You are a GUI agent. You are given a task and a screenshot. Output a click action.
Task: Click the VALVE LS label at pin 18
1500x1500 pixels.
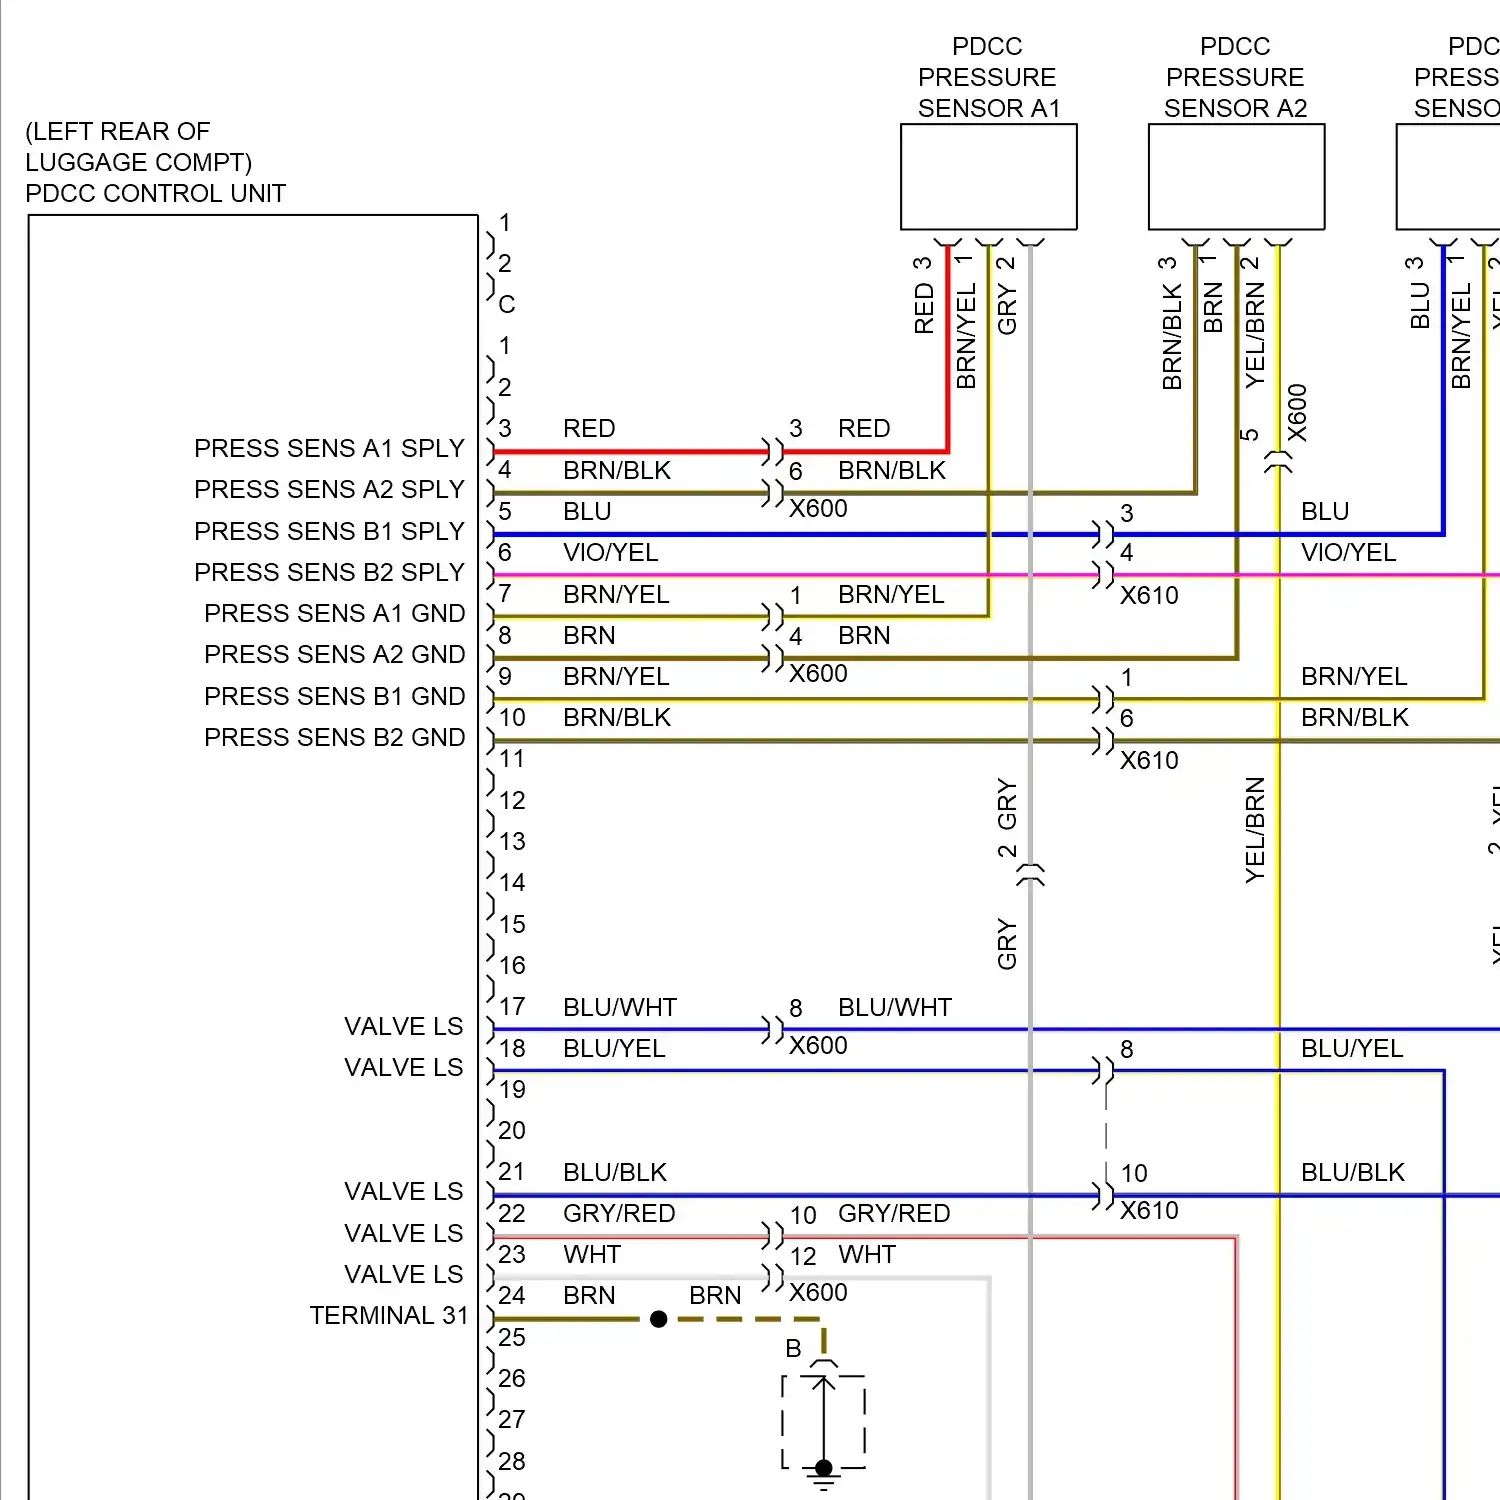[404, 1067]
